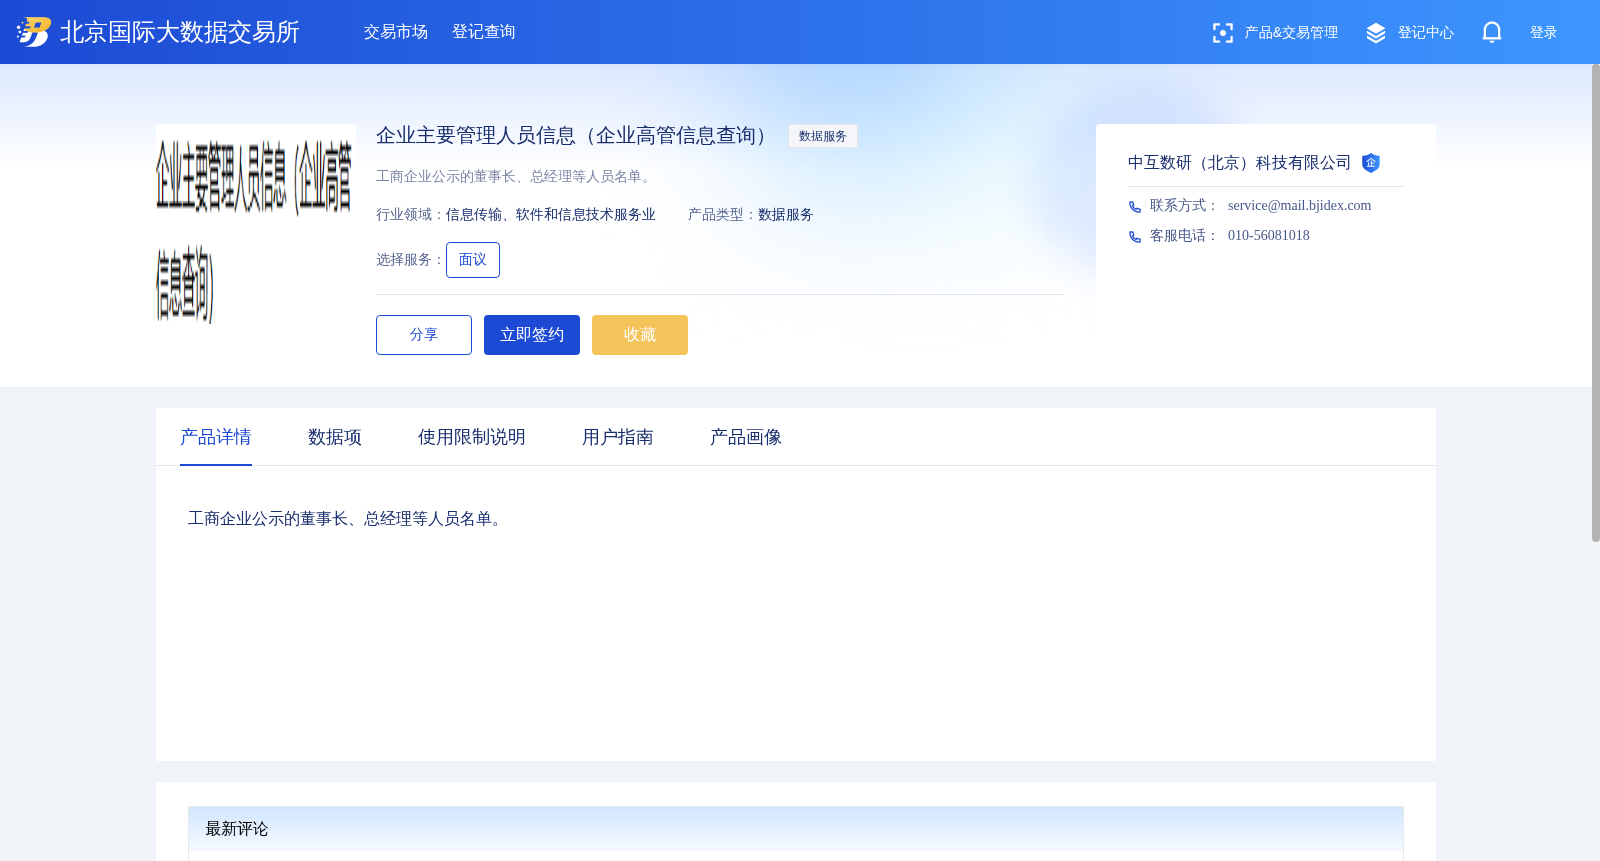Click the enterprise verified shield badge
Viewport: 1600px width, 861px height.
point(1371,163)
